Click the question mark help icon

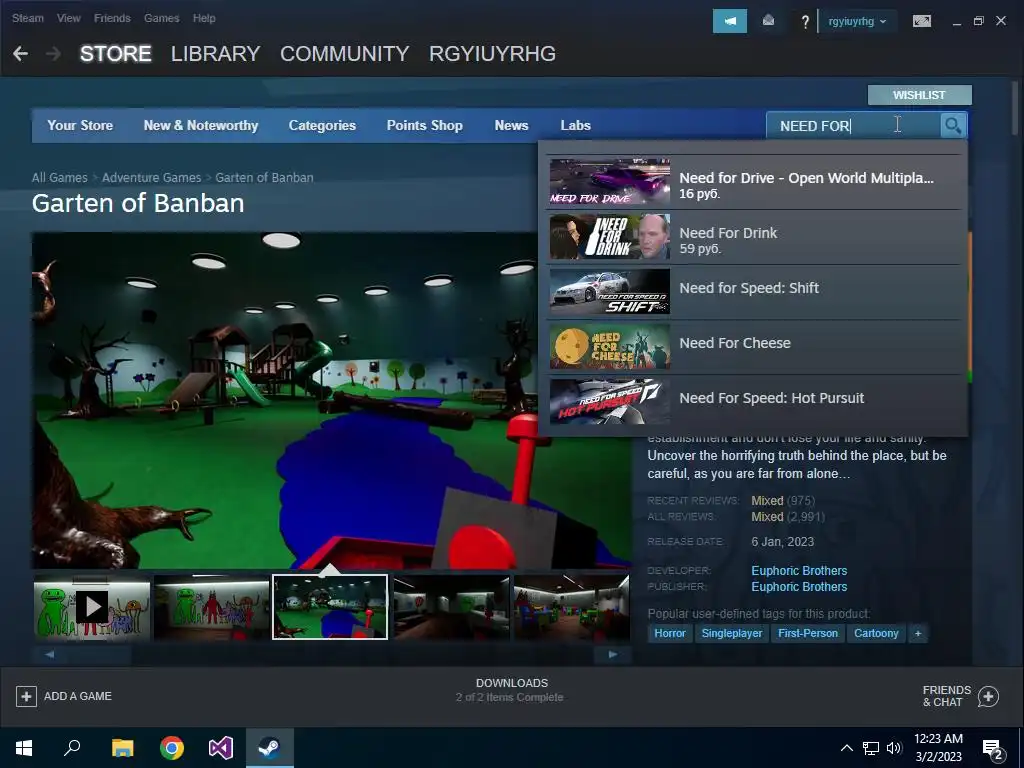click(x=805, y=22)
